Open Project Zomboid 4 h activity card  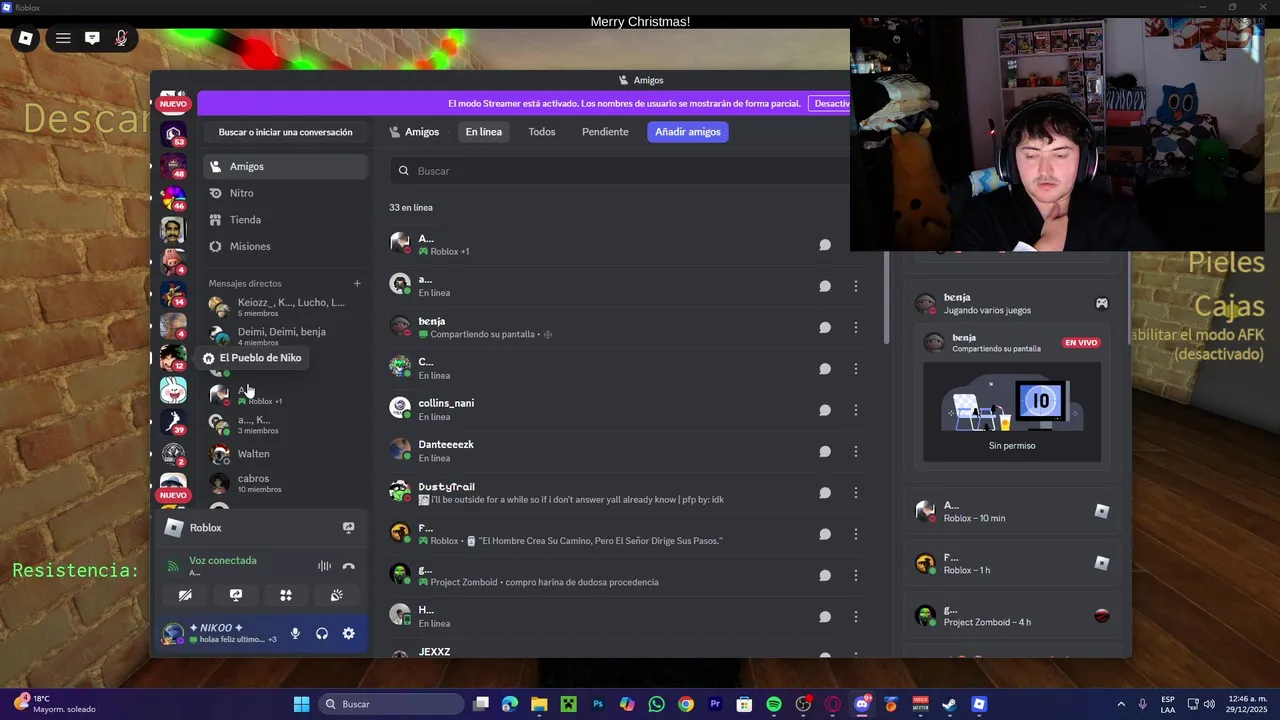(x=1012, y=615)
